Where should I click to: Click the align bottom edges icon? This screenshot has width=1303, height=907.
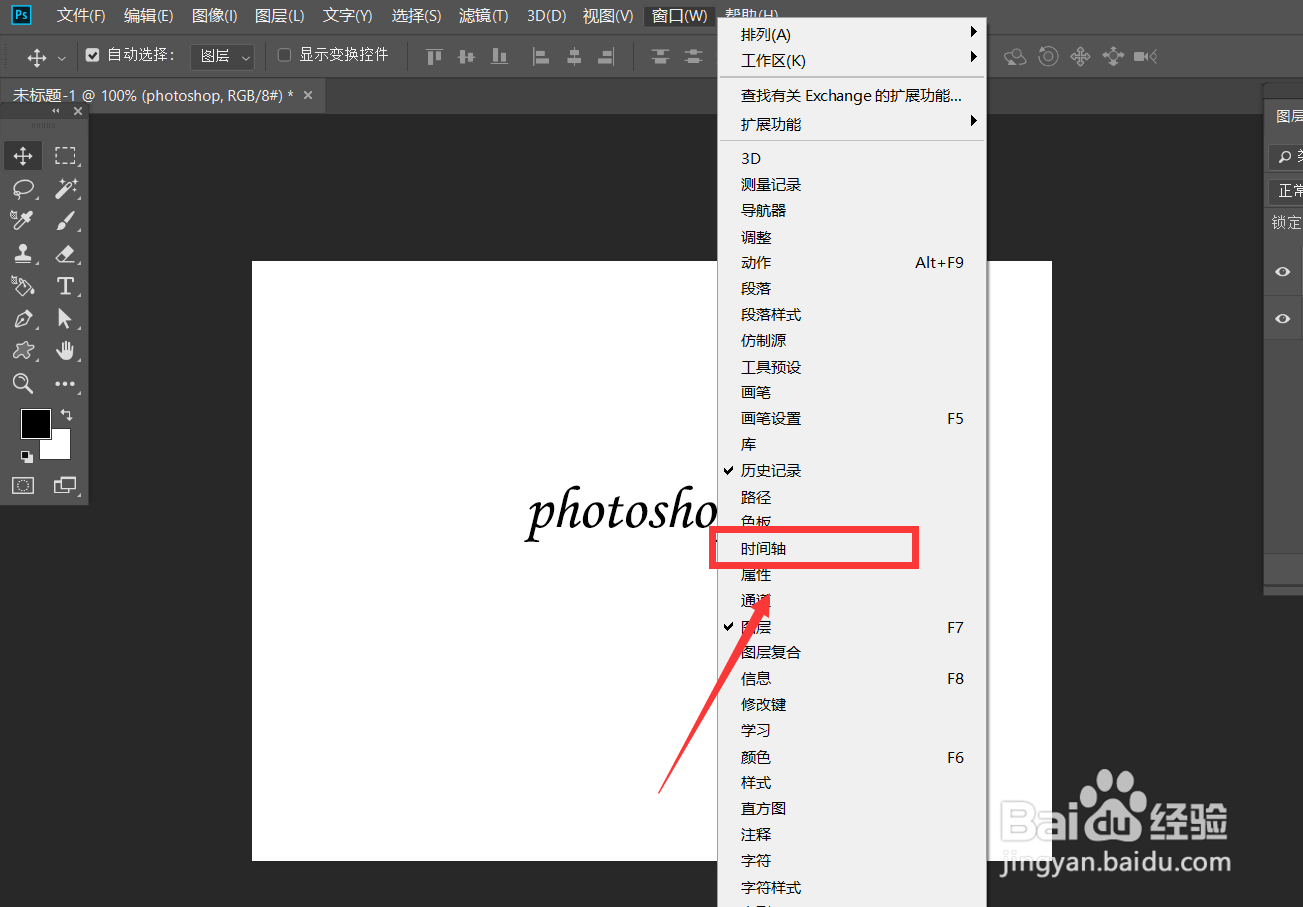pos(499,57)
